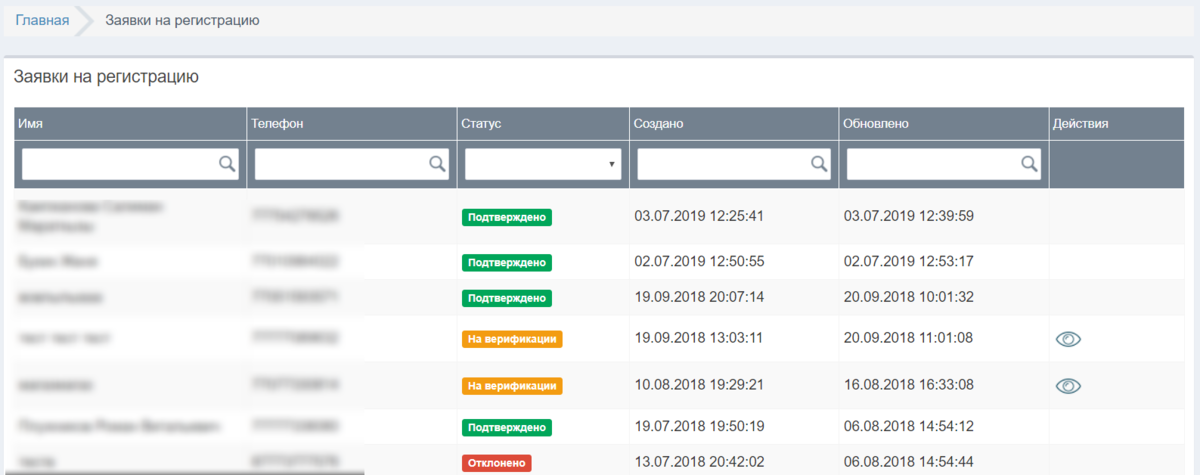Click the search icon in Создано filter

pos(819,164)
